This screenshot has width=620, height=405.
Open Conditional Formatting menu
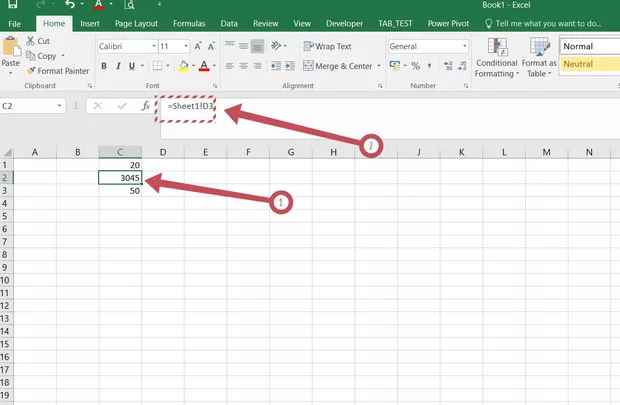click(x=497, y=58)
